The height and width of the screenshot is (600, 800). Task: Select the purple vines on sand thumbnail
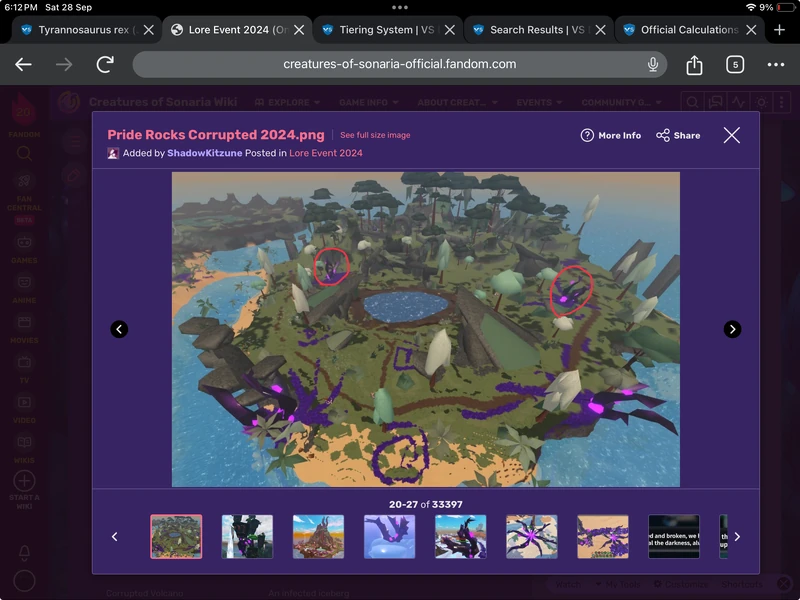[603, 537]
